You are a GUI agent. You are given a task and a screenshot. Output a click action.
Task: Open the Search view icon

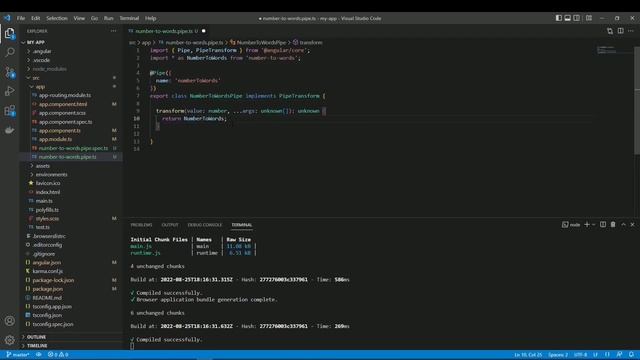pyautogui.click(x=9, y=52)
